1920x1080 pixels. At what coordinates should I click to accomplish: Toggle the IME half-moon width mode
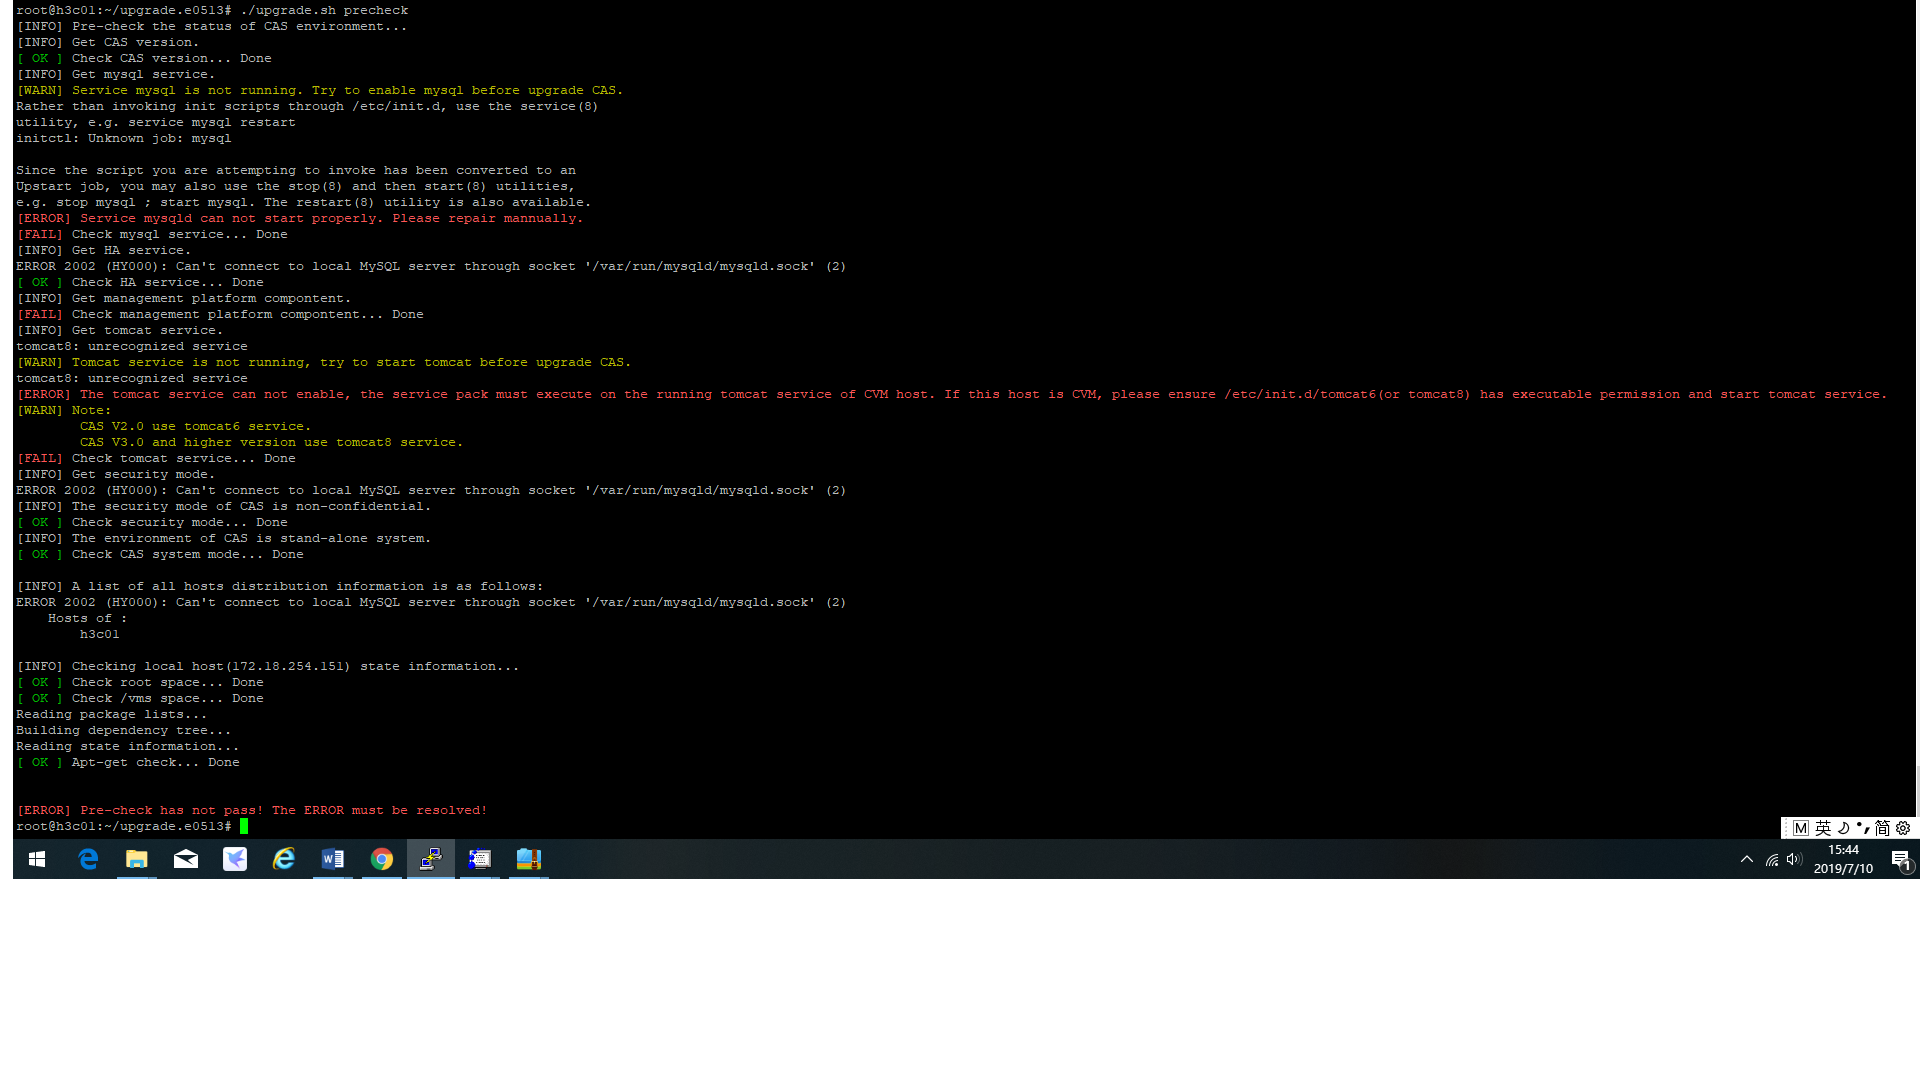click(x=1844, y=828)
